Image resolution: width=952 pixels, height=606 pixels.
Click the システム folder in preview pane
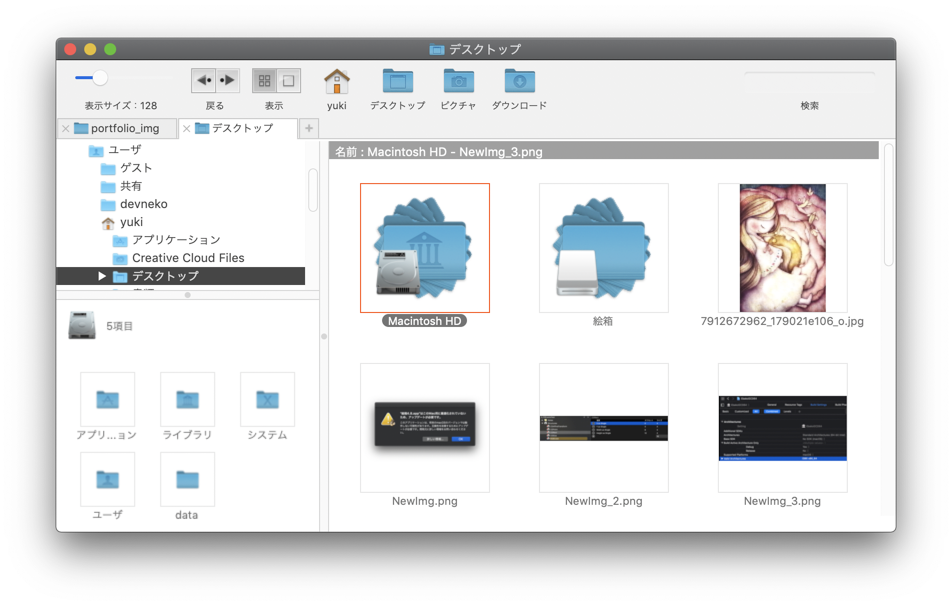coord(267,399)
